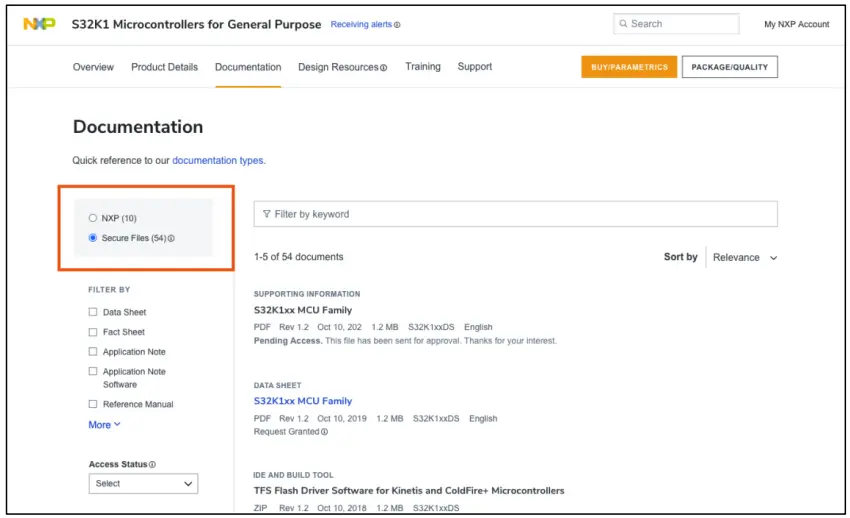Open the Design Resources tab

coord(338,67)
